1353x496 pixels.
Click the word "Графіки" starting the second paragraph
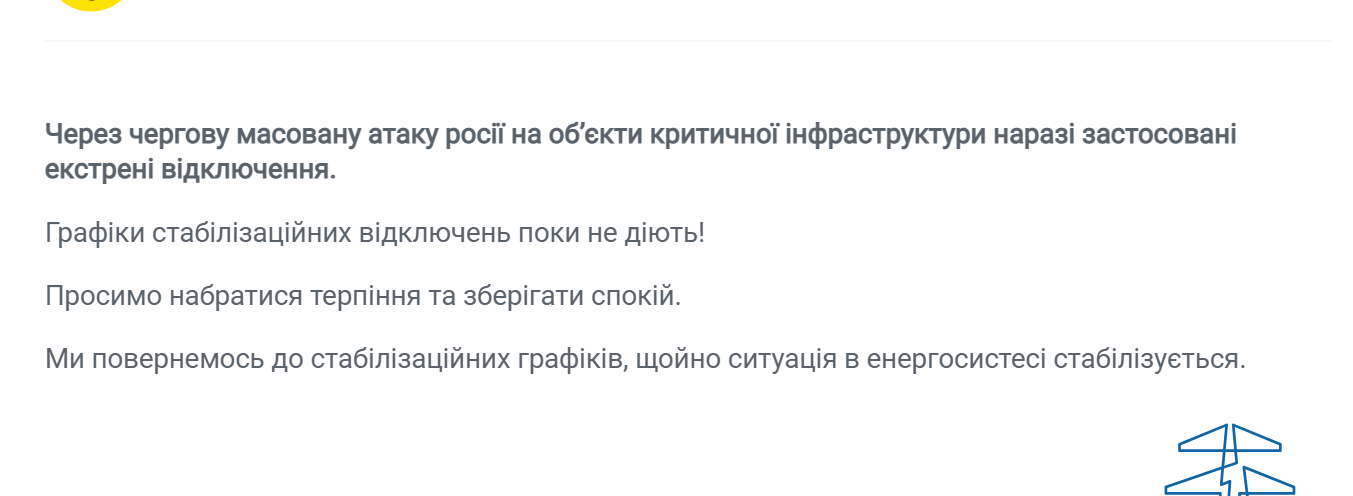point(94,234)
